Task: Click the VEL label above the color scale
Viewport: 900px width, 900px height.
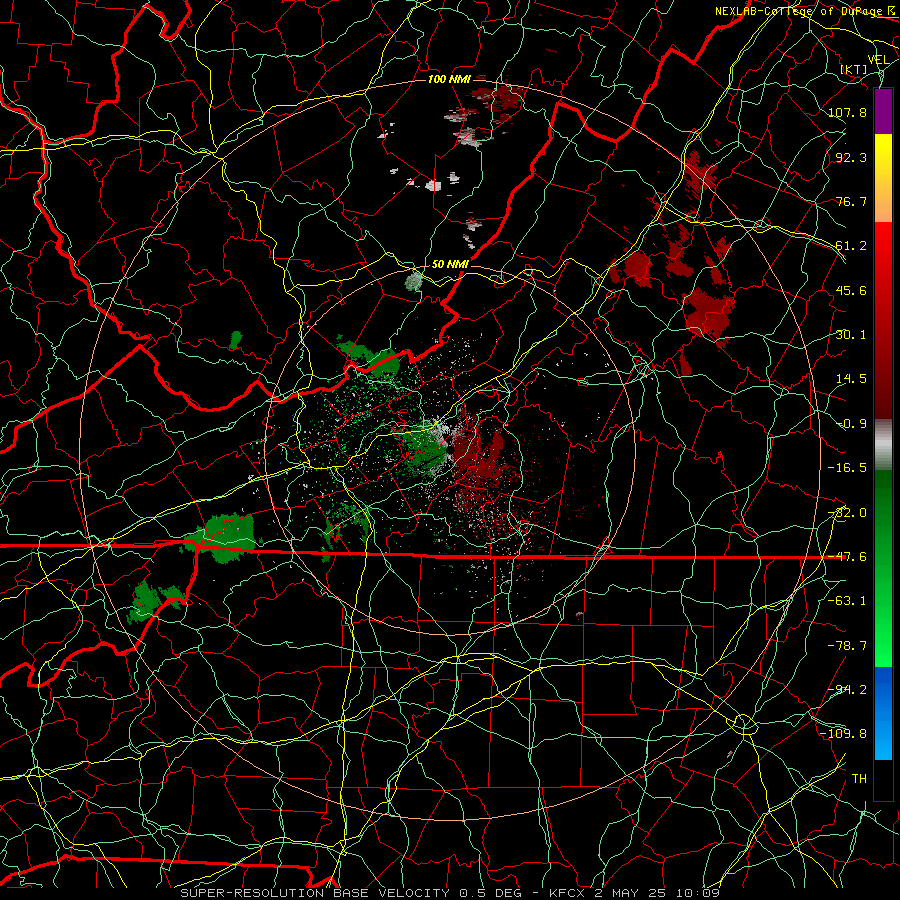Action: click(x=878, y=60)
